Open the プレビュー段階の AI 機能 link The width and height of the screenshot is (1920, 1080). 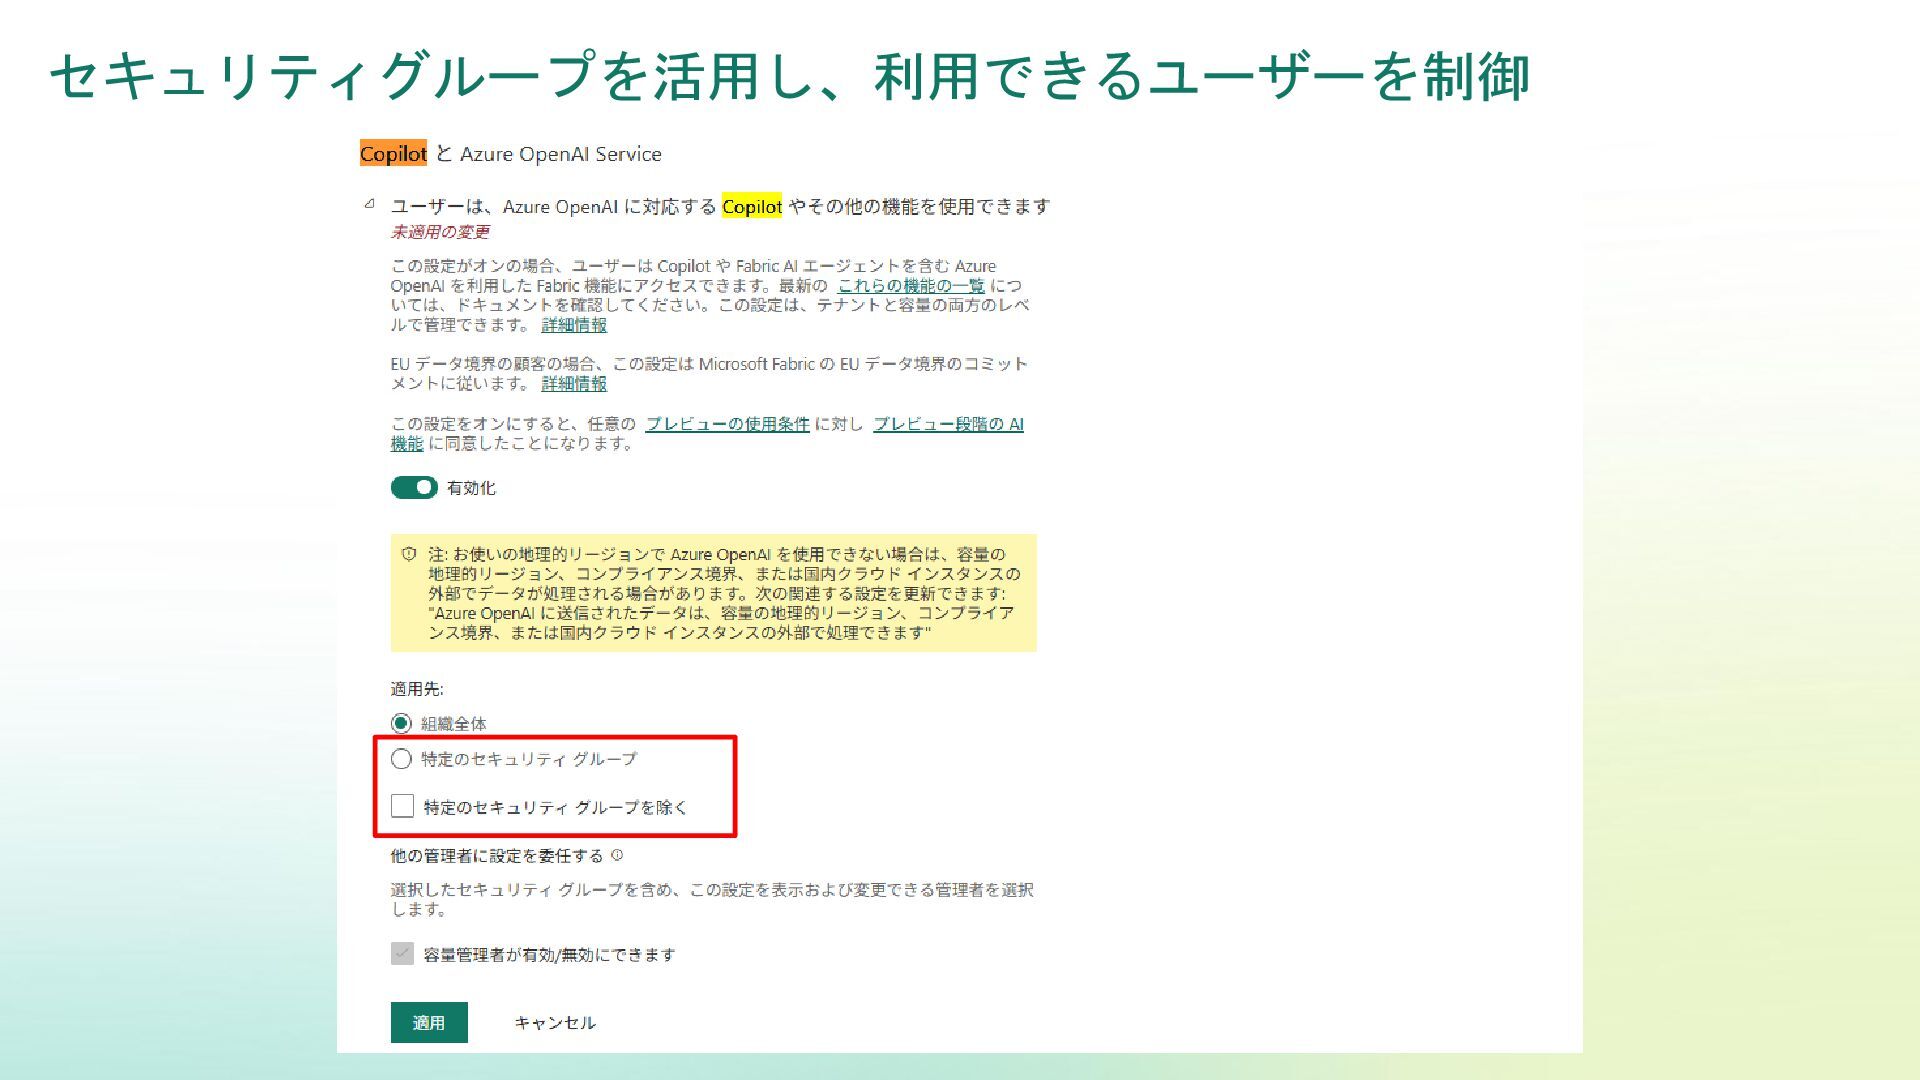pos(948,424)
